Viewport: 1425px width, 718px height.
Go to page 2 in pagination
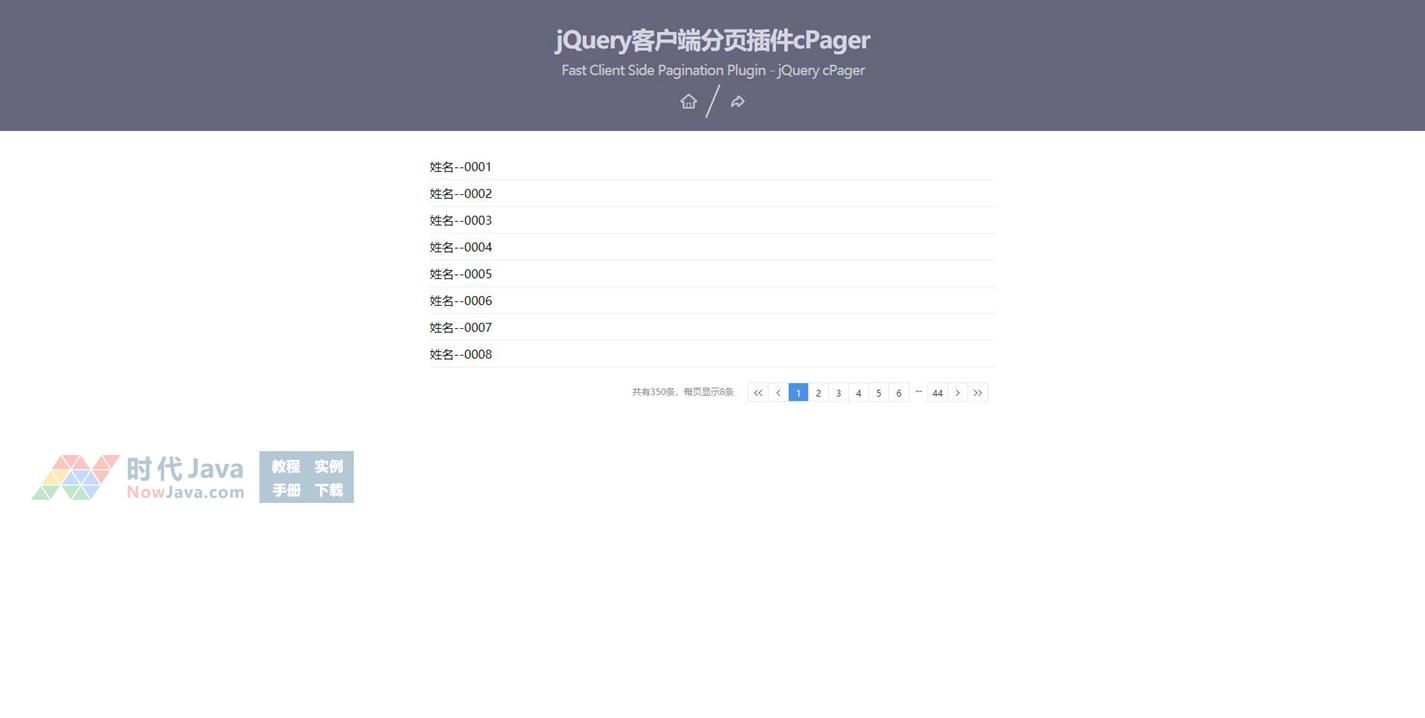coord(818,393)
